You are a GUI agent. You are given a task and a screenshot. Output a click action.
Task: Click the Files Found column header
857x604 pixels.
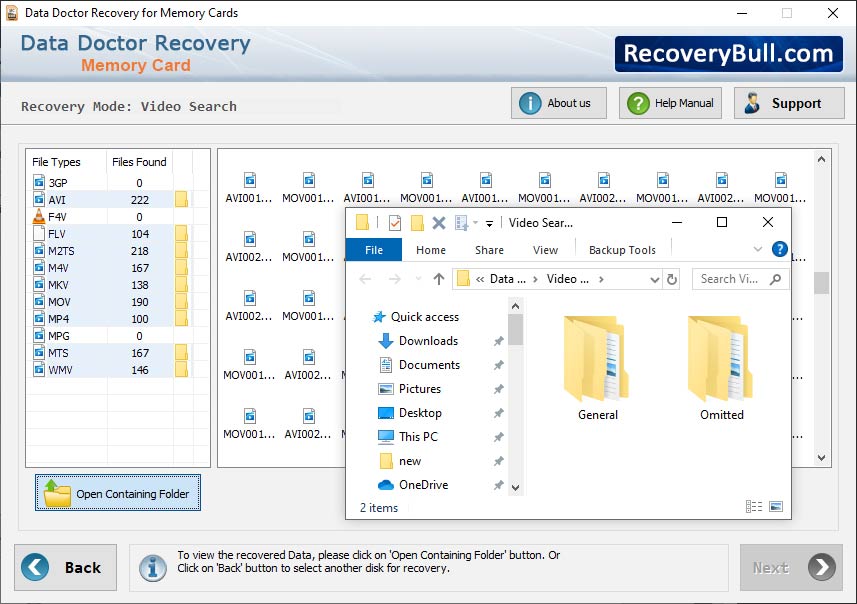[x=139, y=162]
